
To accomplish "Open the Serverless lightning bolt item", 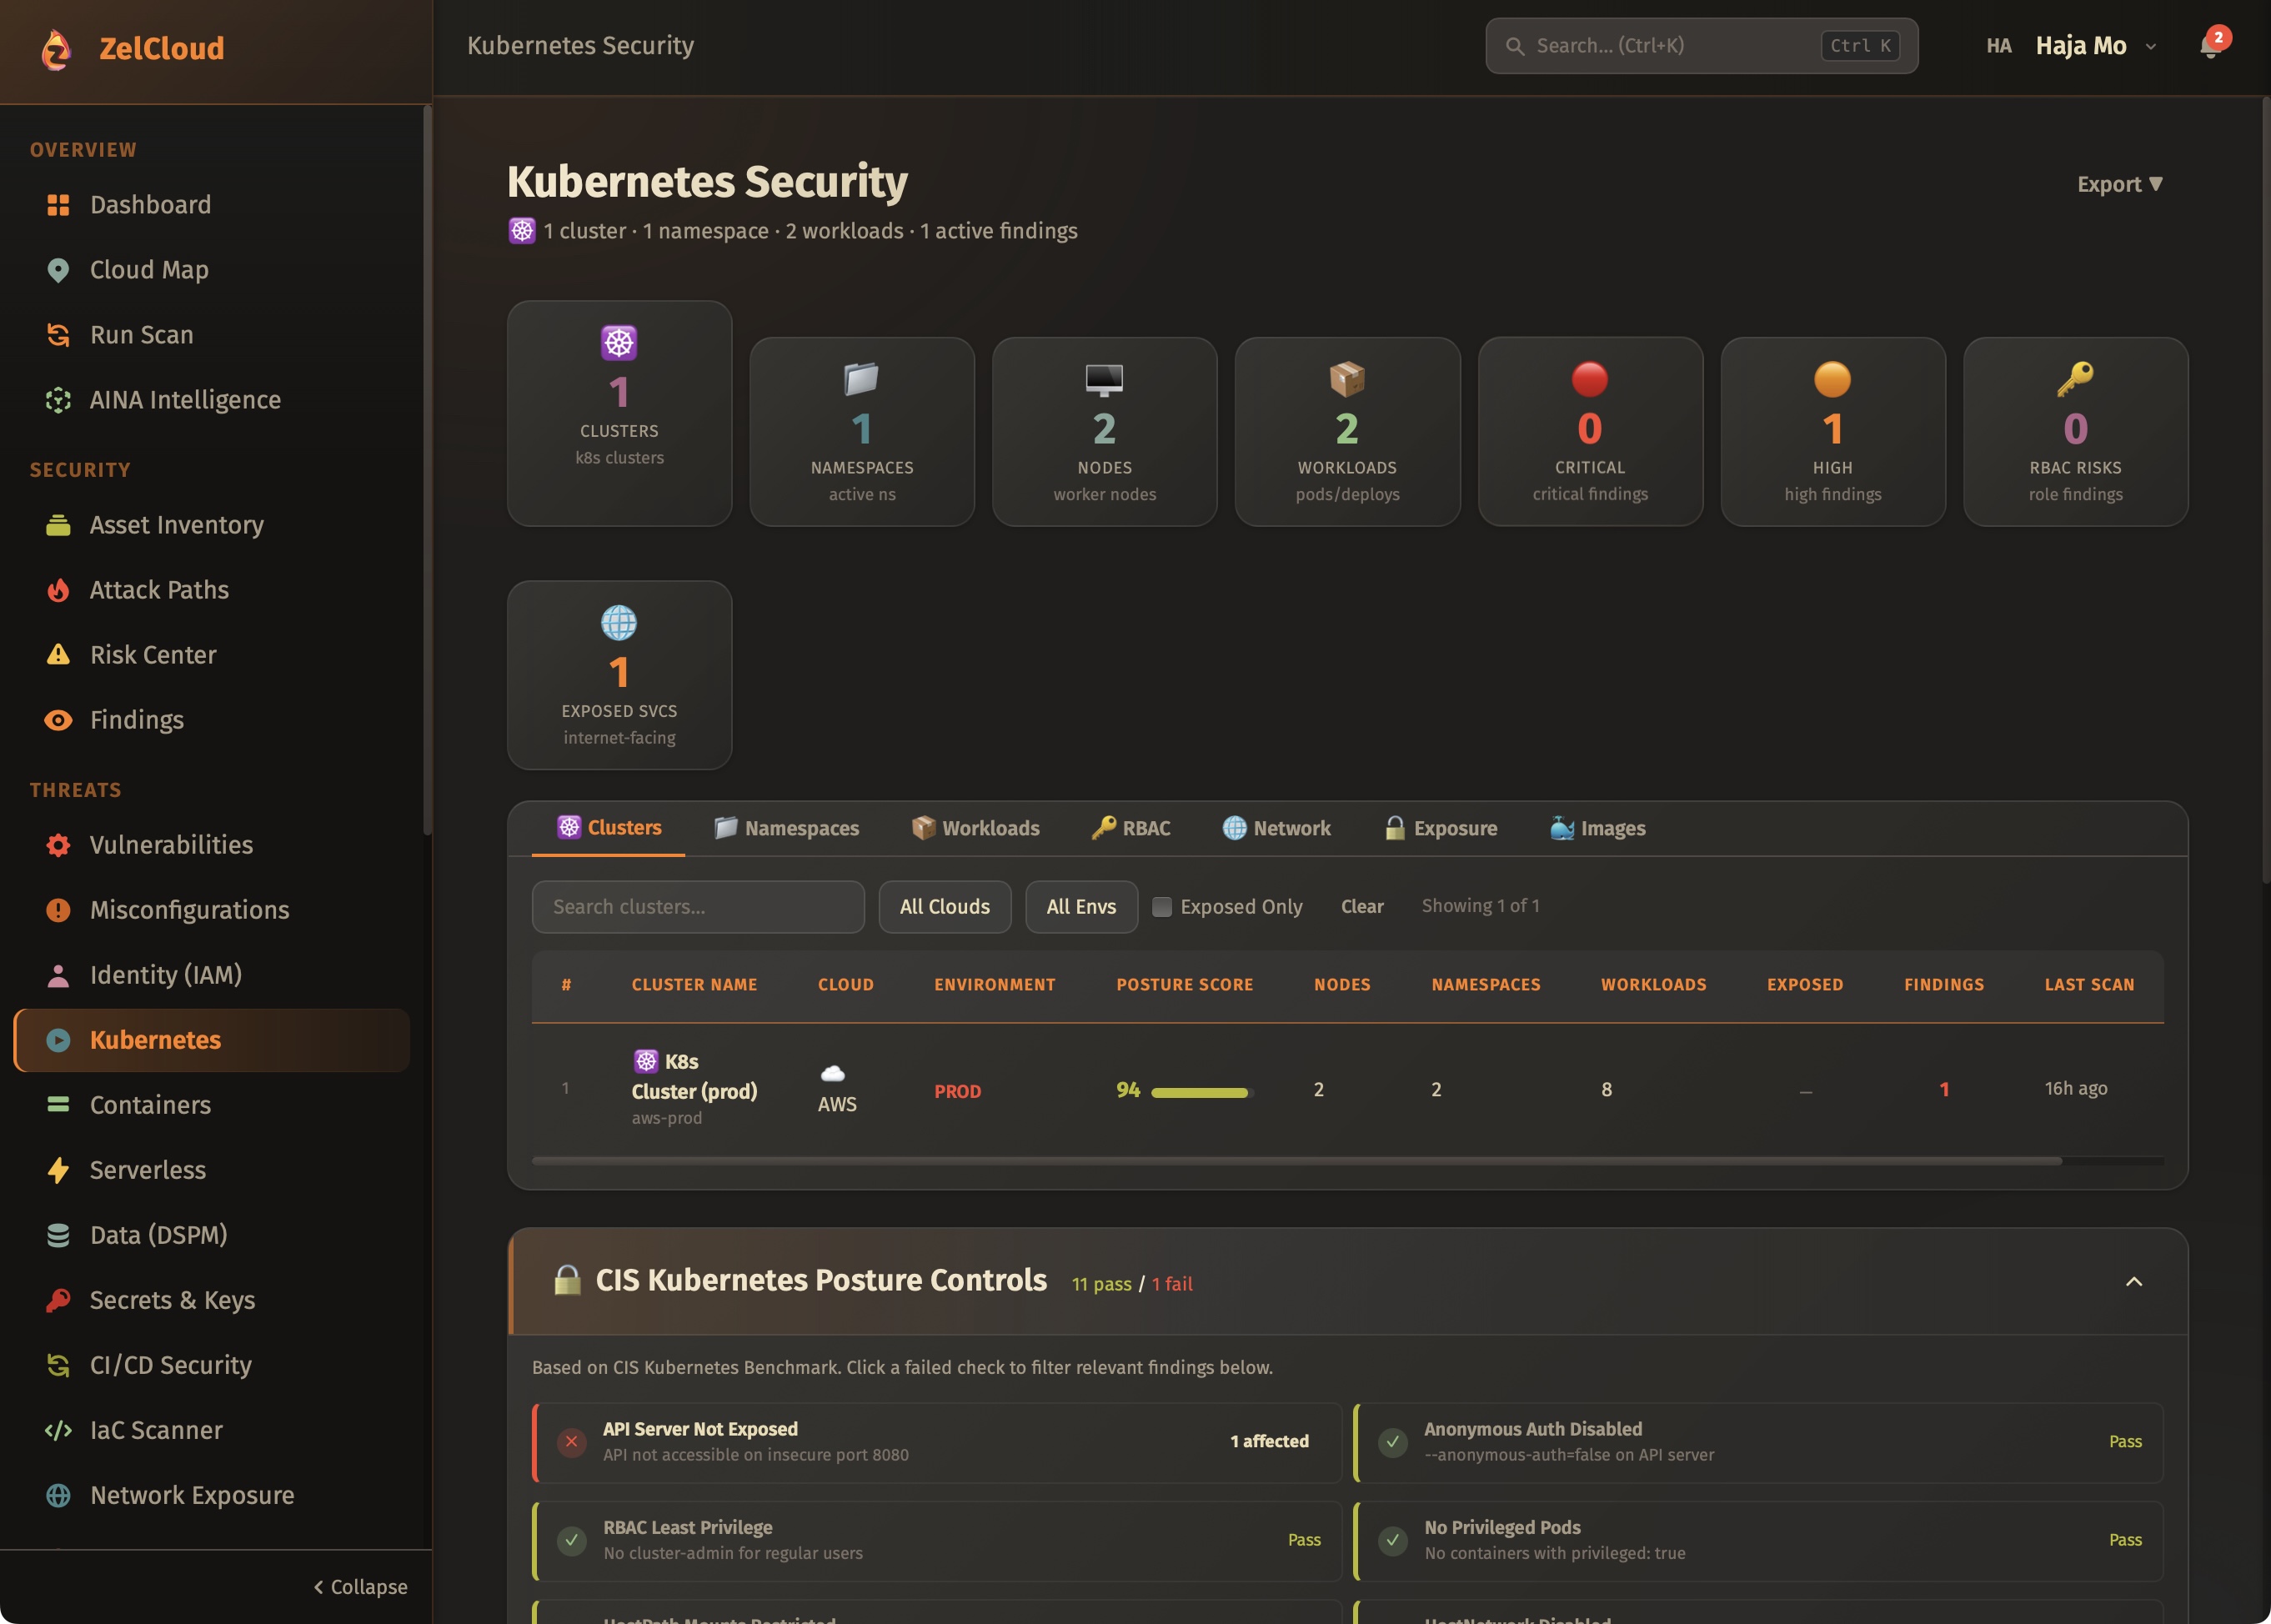I will coord(58,1170).
